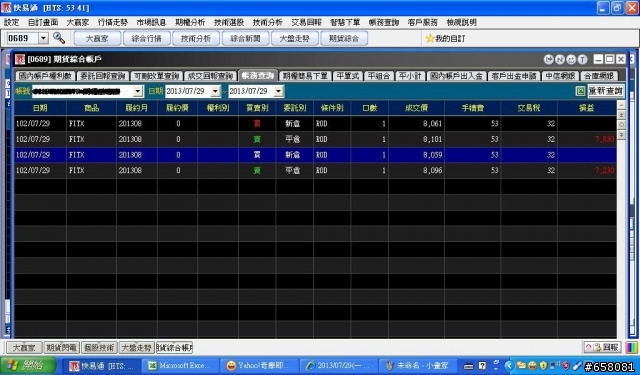The height and width of the screenshot is (375, 640).
Task: Switch to the 委託回報查詢 tab
Action: [x=103, y=76]
